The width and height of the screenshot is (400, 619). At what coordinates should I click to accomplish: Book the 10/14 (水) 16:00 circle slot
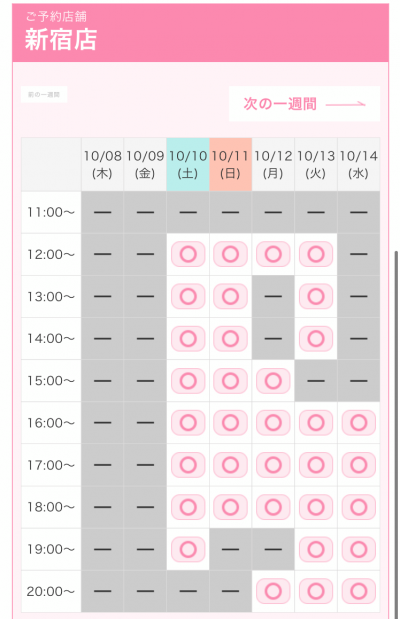click(x=359, y=423)
